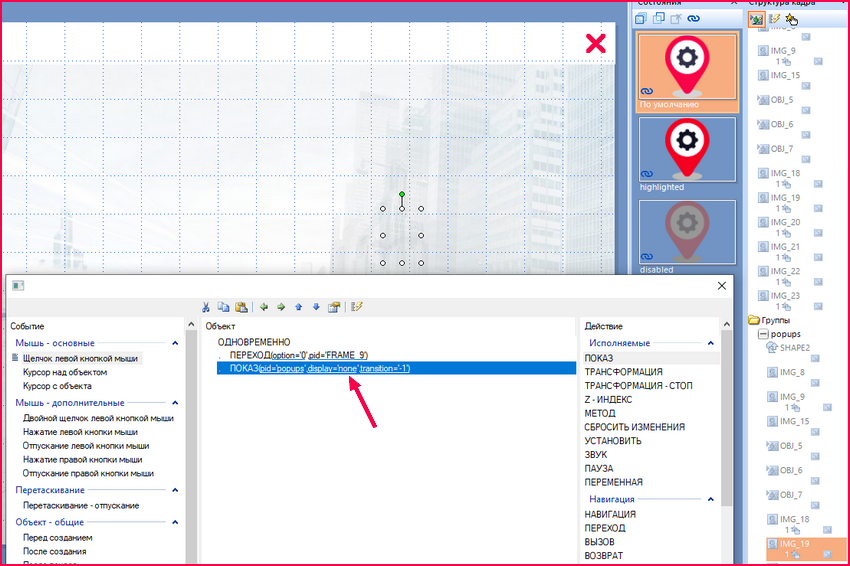Close the event editor dialog

[722, 286]
